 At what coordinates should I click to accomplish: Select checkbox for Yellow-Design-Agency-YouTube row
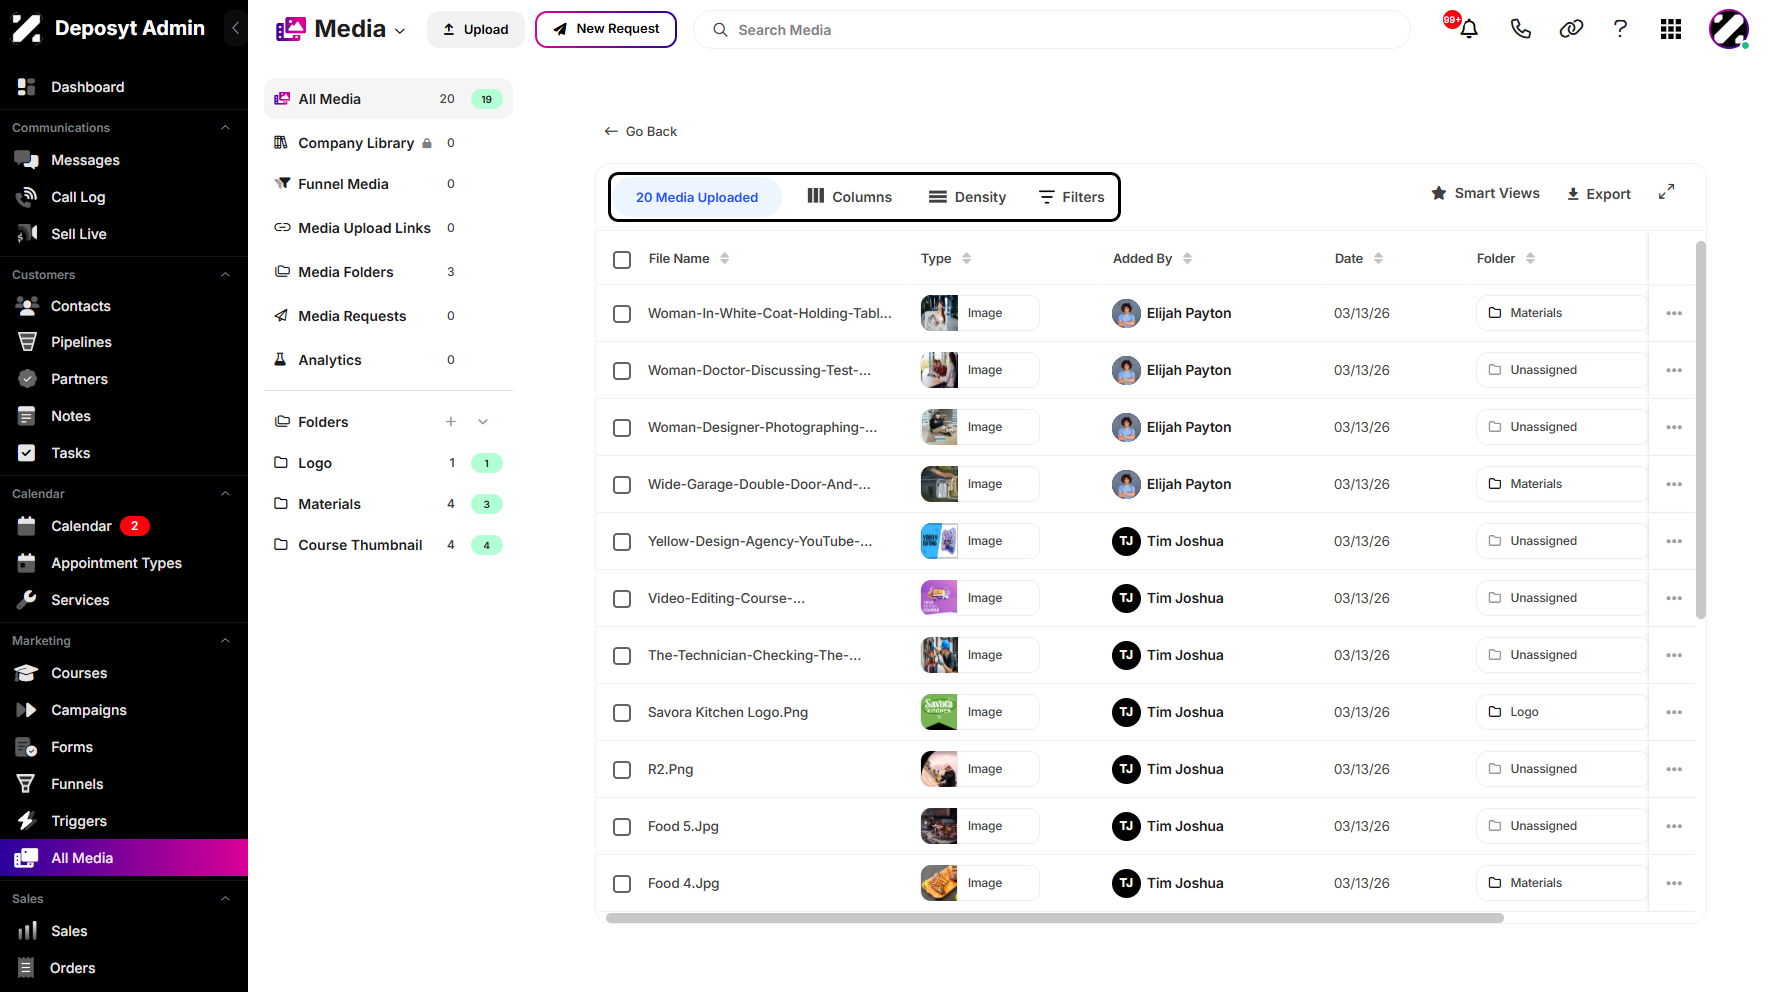pos(622,542)
